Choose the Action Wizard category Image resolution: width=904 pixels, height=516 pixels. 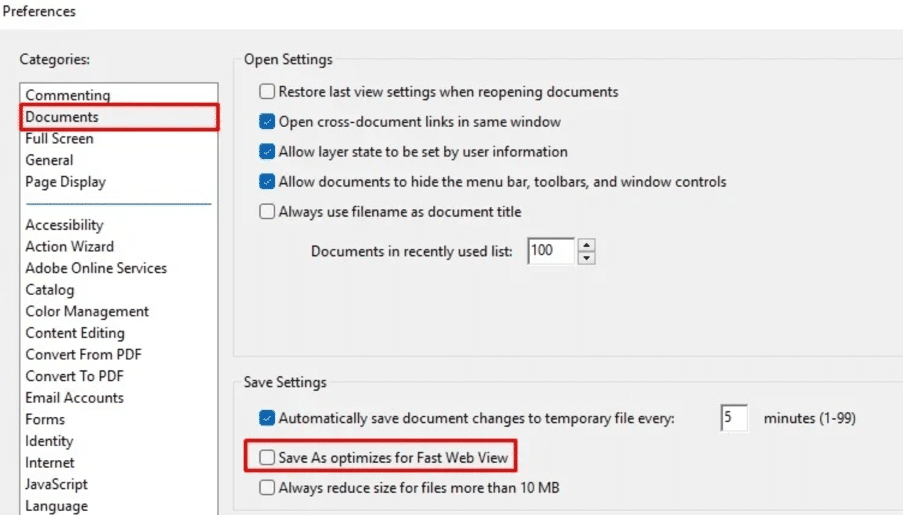(x=69, y=246)
